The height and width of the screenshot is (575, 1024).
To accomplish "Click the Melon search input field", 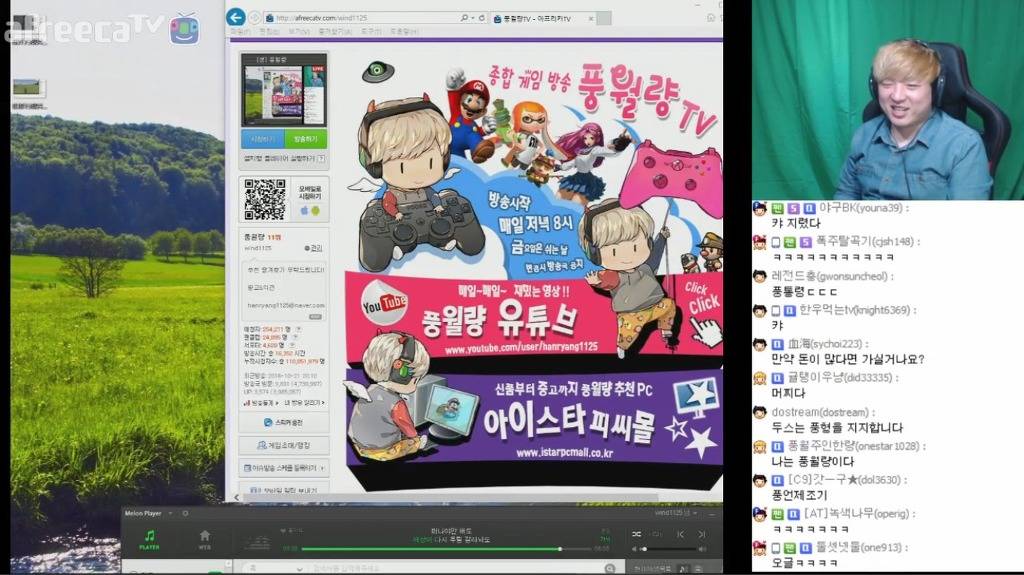I will click(457, 568).
